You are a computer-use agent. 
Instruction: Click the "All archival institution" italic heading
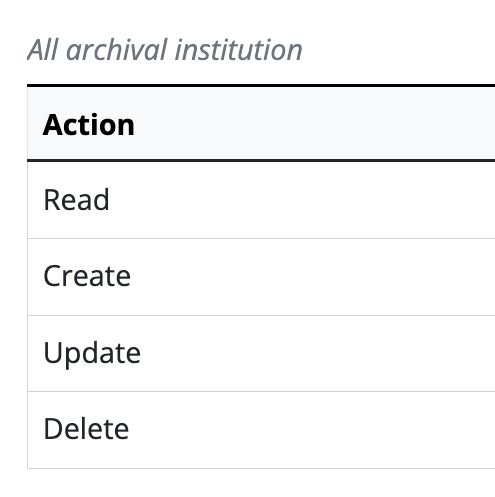coord(165,50)
